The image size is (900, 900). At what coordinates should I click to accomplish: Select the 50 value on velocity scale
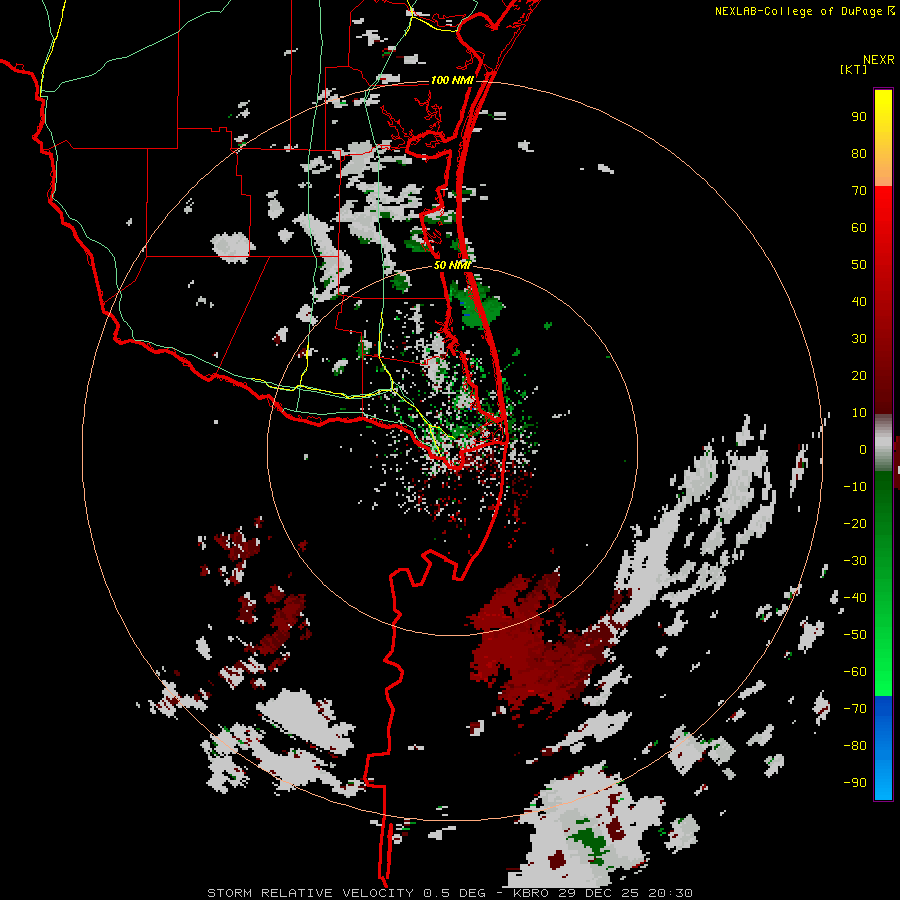859,265
